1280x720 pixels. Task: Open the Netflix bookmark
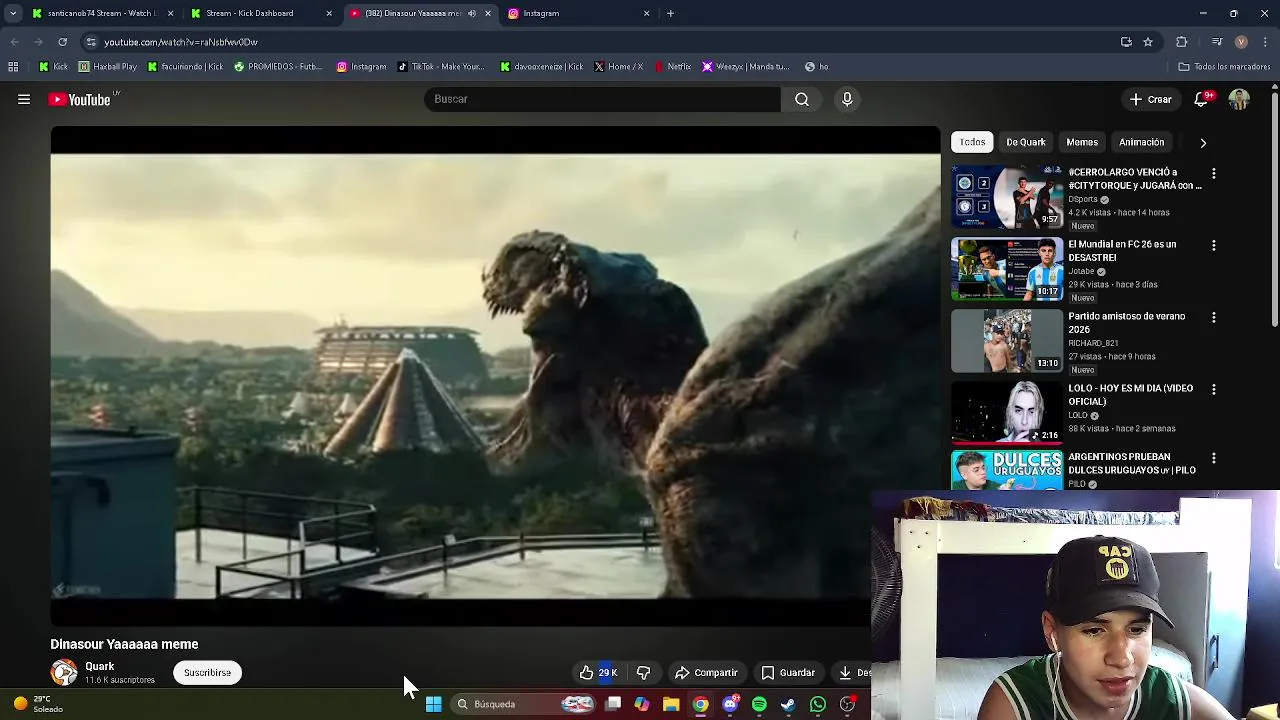coord(672,67)
